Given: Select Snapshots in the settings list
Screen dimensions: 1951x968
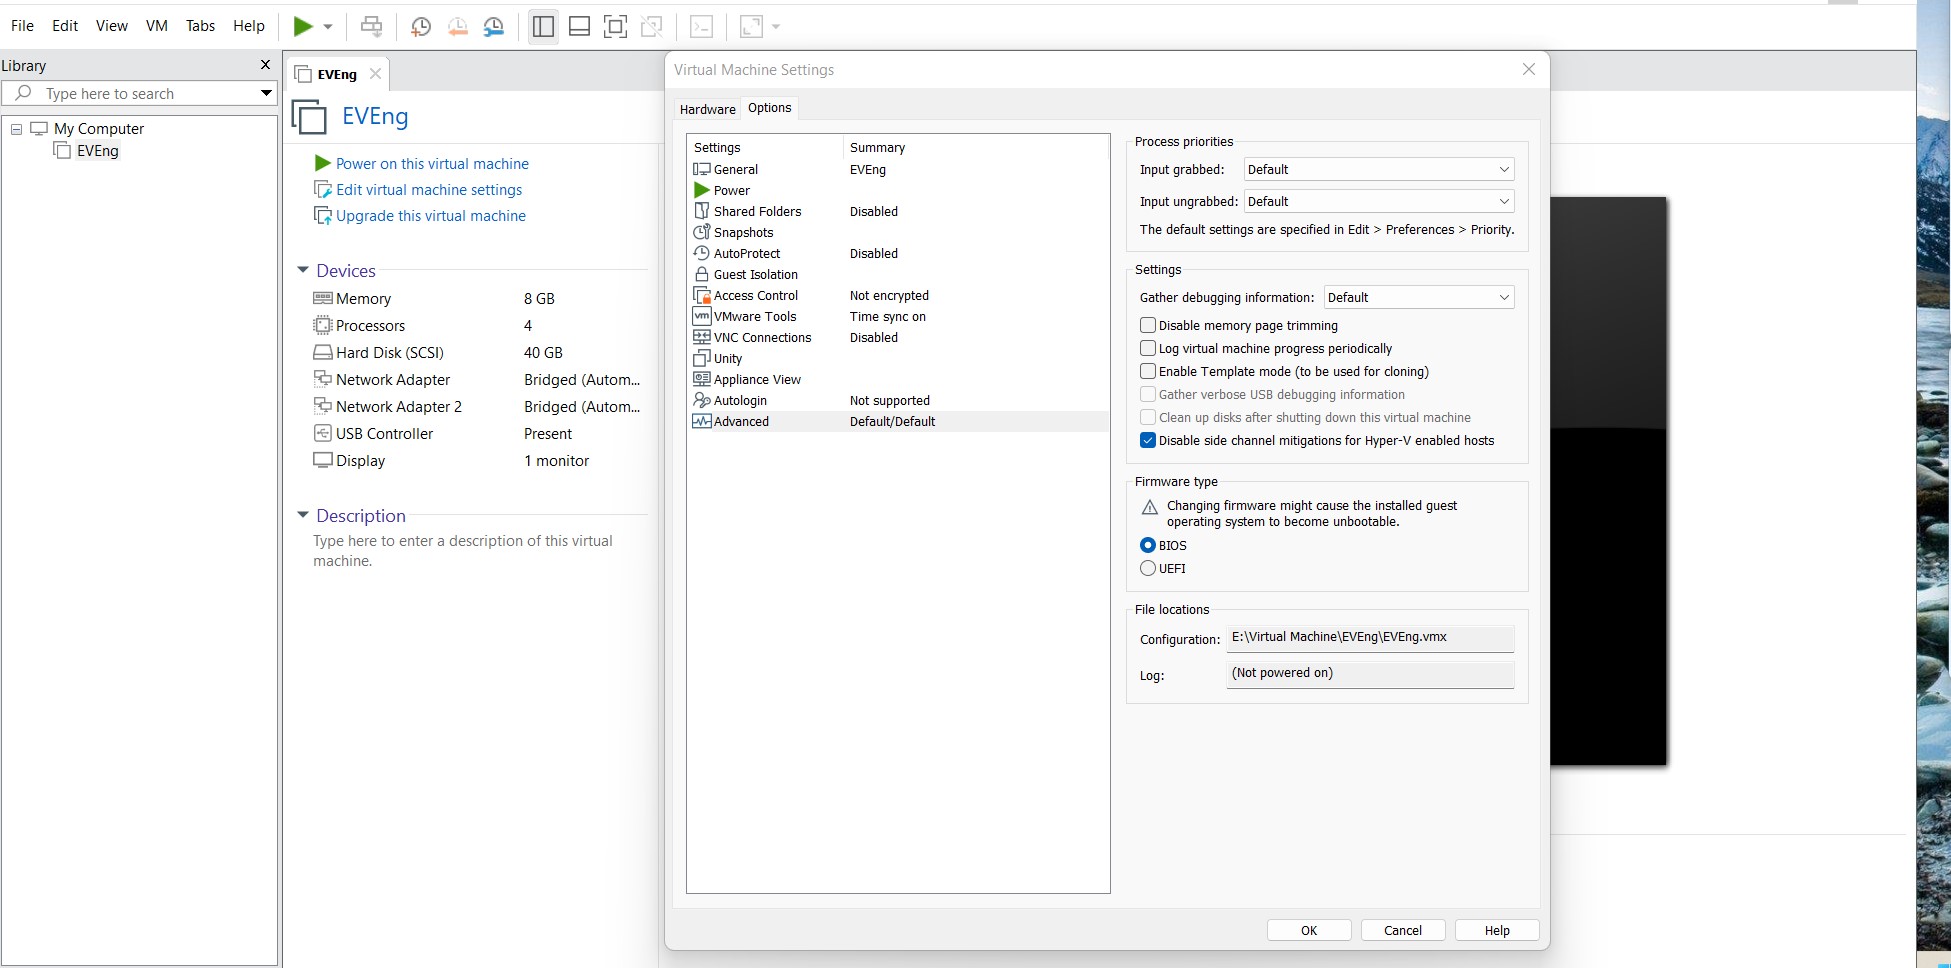Looking at the screenshot, I should point(898,233).
